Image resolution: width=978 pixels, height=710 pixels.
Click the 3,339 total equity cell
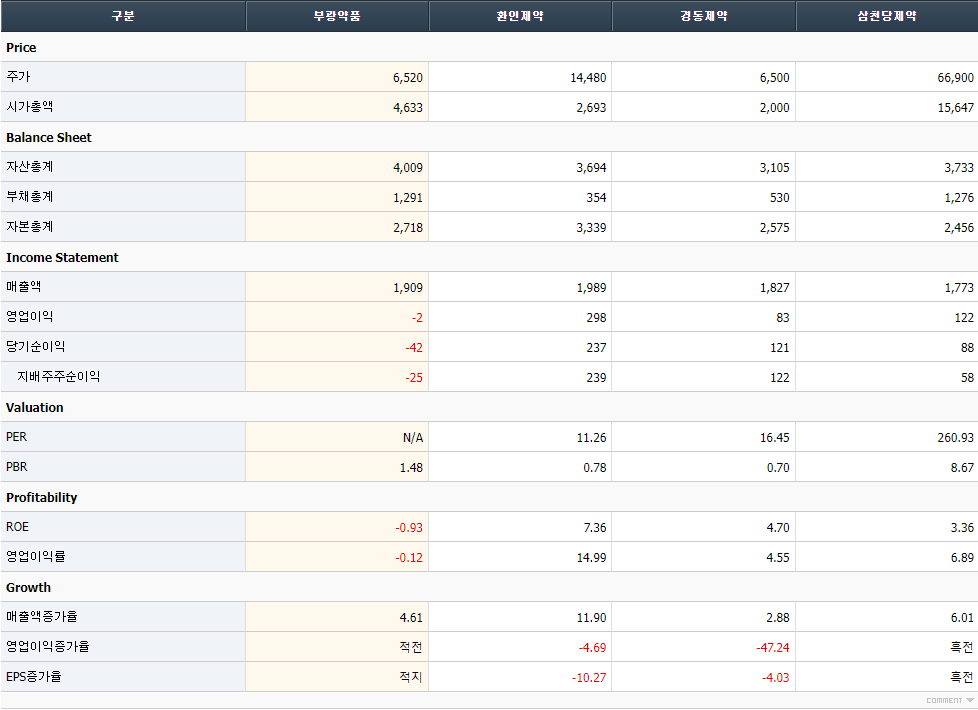[520, 226]
